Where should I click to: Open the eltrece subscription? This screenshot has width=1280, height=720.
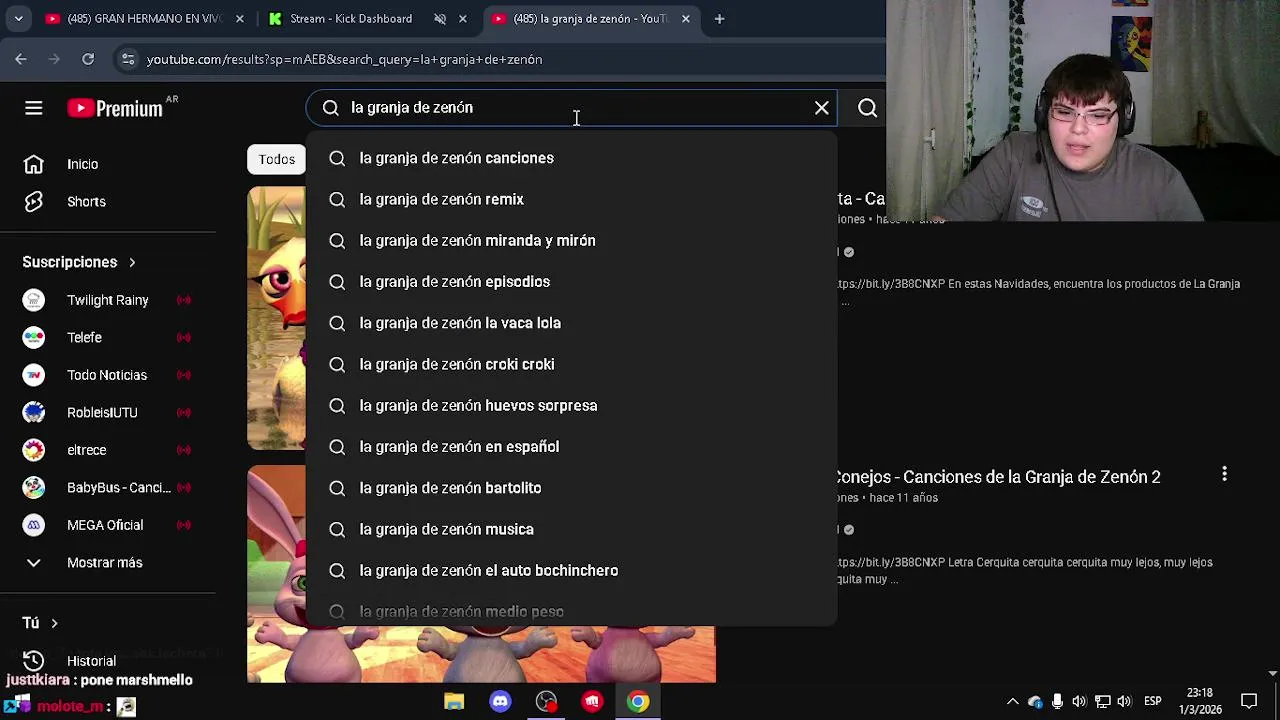coord(108,450)
